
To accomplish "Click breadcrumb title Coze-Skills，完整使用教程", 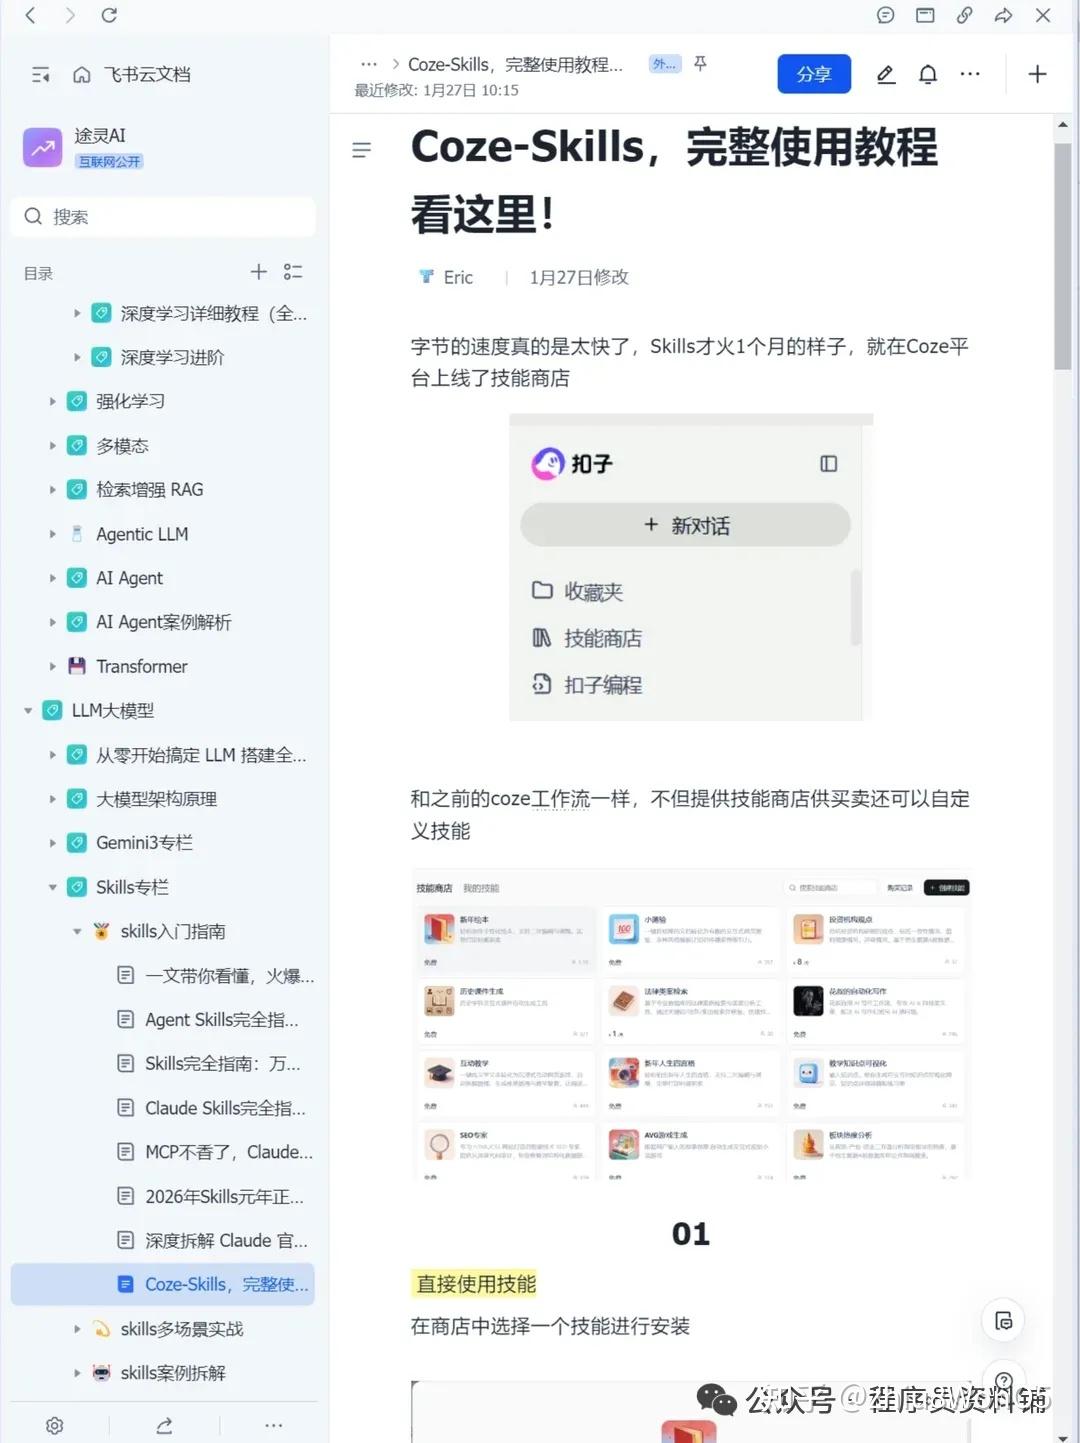I will pos(515,64).
